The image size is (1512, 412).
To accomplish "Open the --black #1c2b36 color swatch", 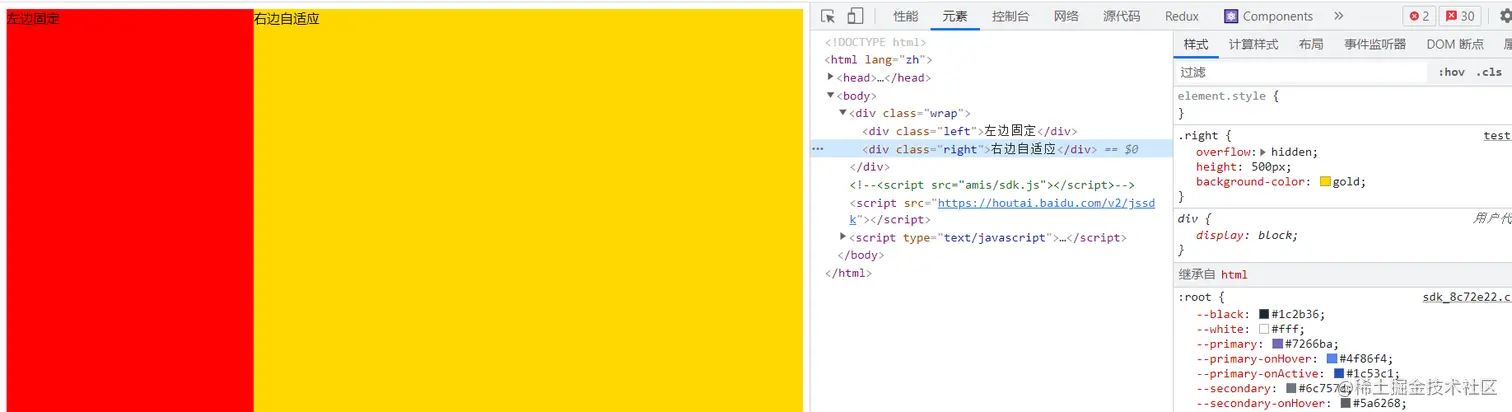I will [x=1264, y=314].
